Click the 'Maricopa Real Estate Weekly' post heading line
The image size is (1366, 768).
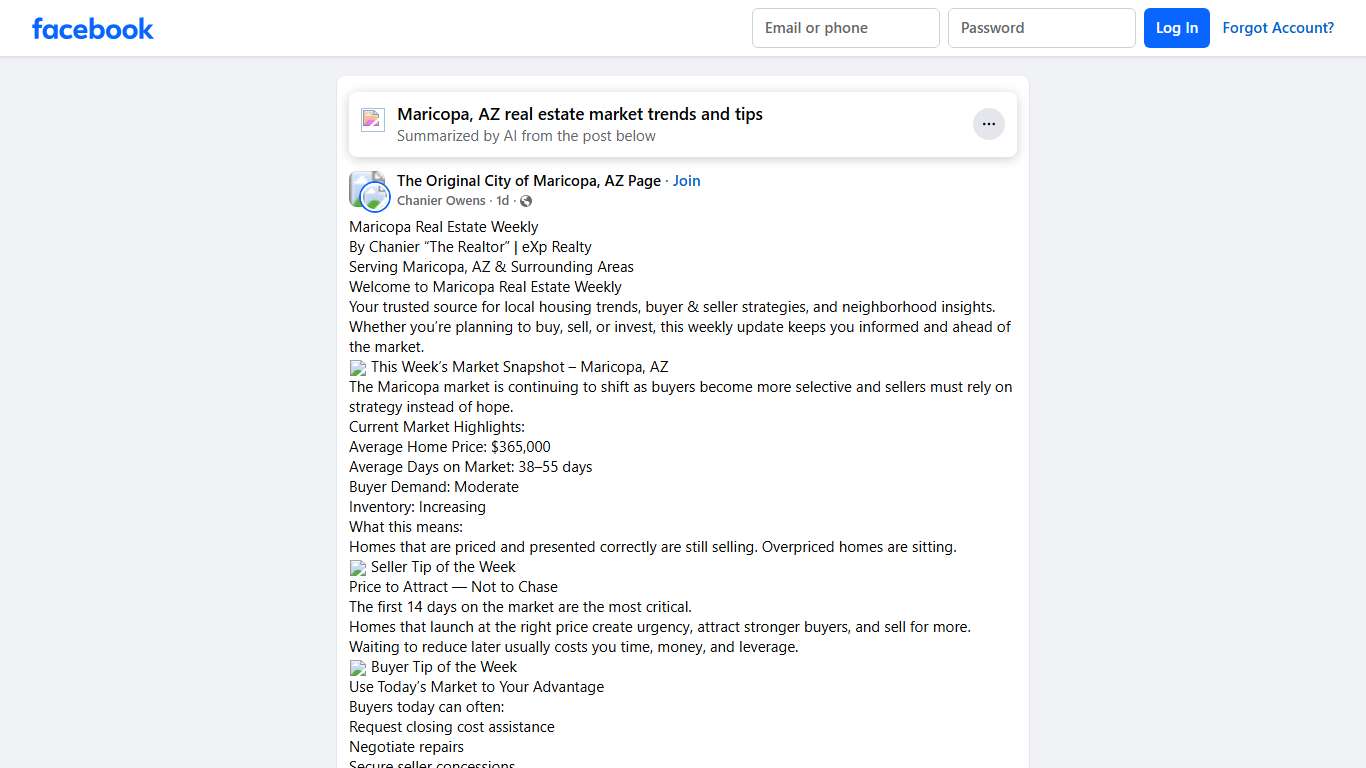point(443,227)
